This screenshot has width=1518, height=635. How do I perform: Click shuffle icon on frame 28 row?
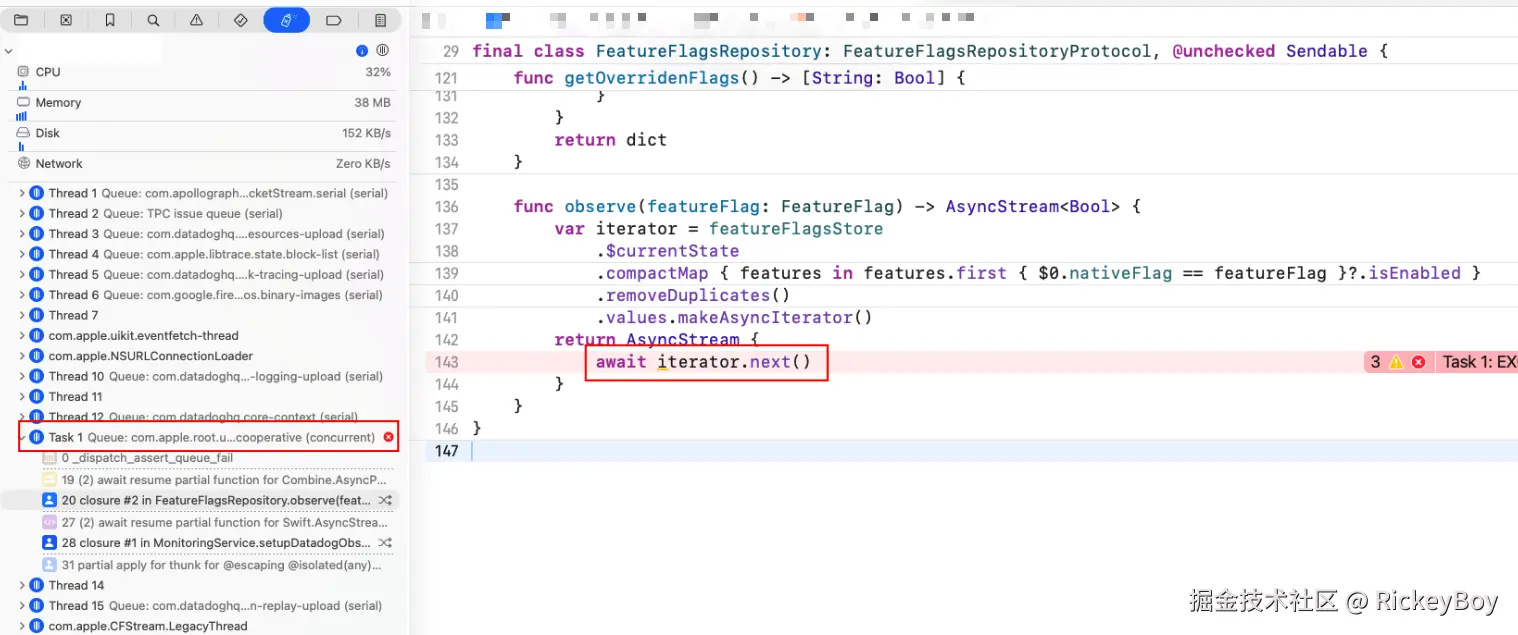pyautogui.click(x=385, y=543)
